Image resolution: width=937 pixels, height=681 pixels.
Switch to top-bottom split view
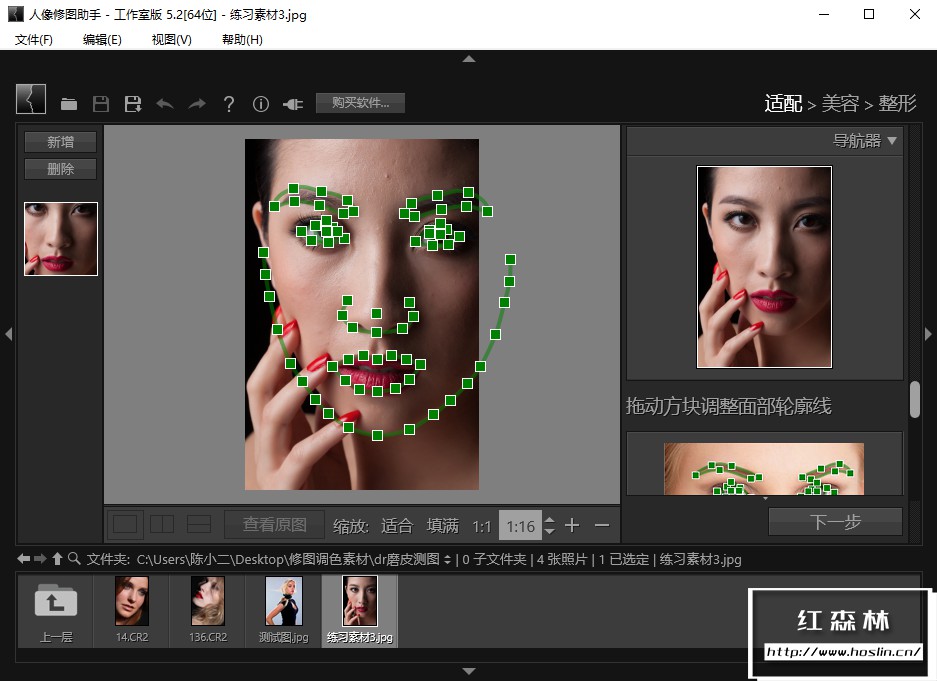[199, 524]
